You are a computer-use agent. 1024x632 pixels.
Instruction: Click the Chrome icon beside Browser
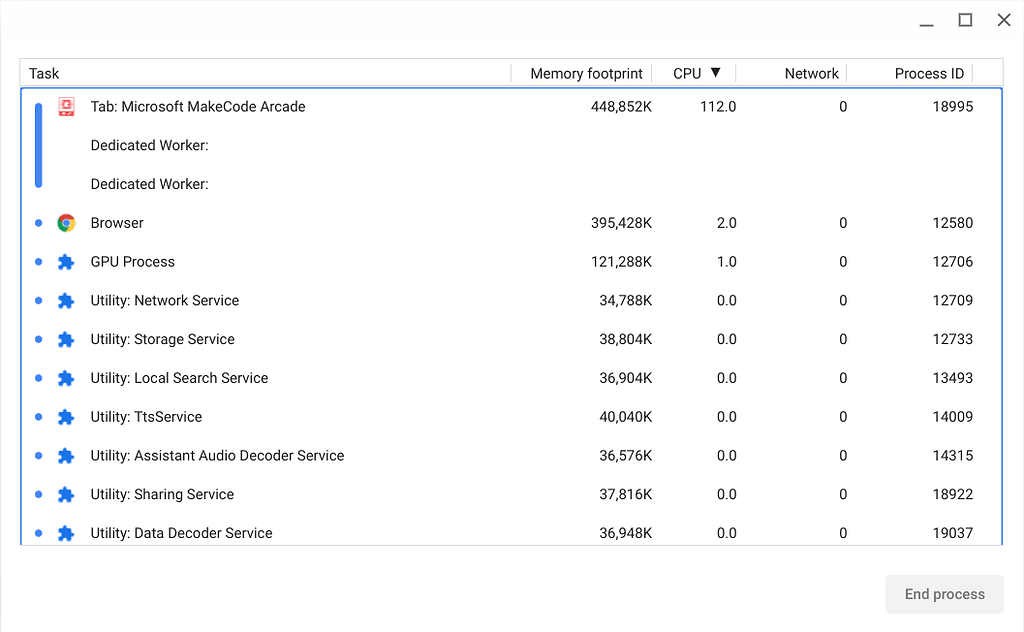(65, 223)
